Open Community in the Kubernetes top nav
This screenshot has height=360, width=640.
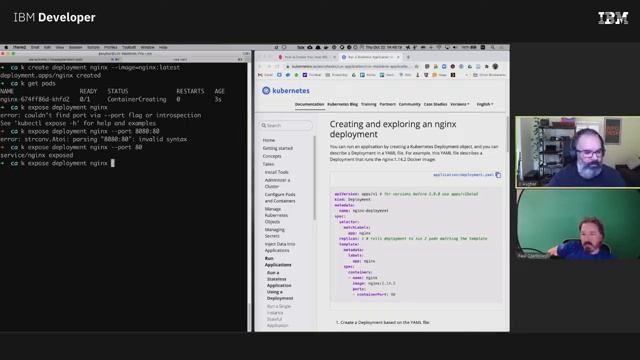(x=409, y=104)
